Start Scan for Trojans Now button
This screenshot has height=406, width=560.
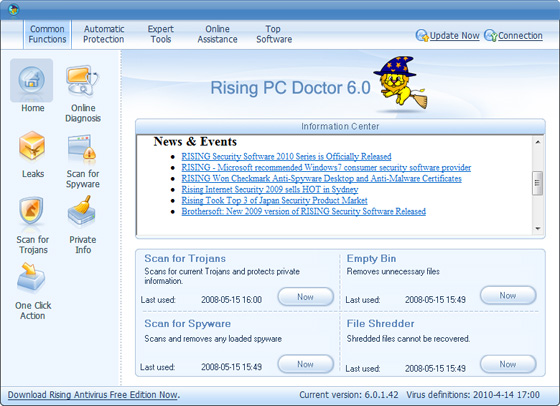(305, 297)
